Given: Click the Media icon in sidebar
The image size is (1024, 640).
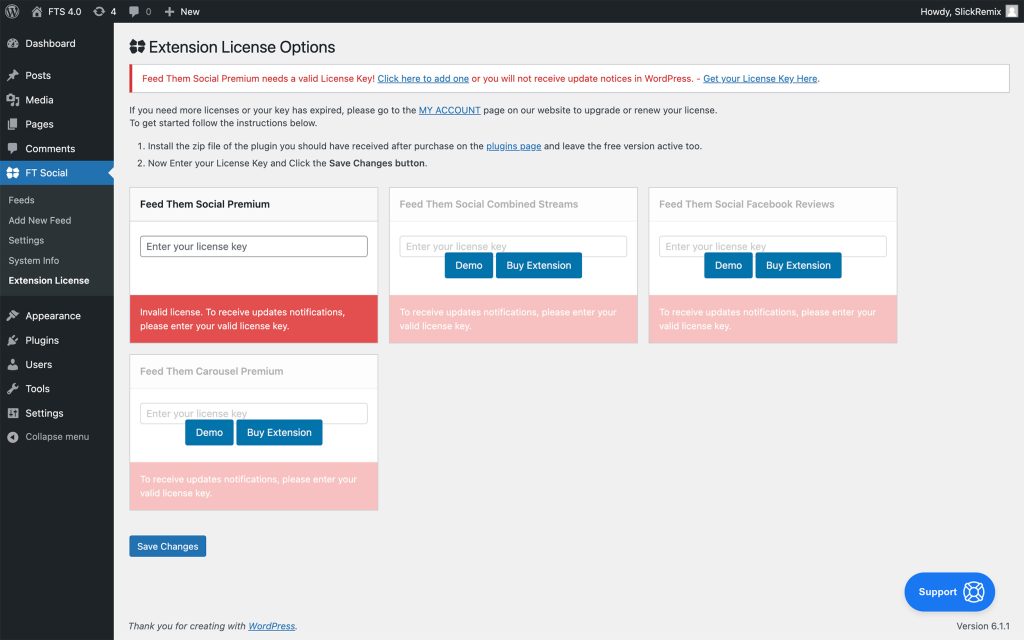Looking at the screenshot, I should coord(12,100).
